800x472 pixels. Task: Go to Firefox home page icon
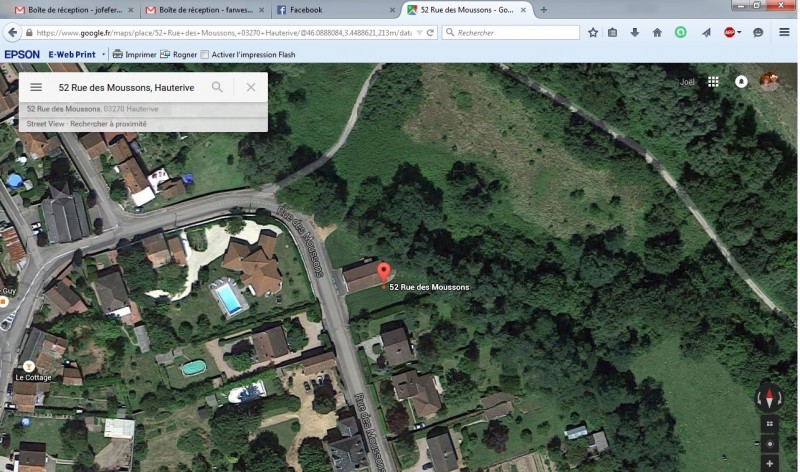657,33
